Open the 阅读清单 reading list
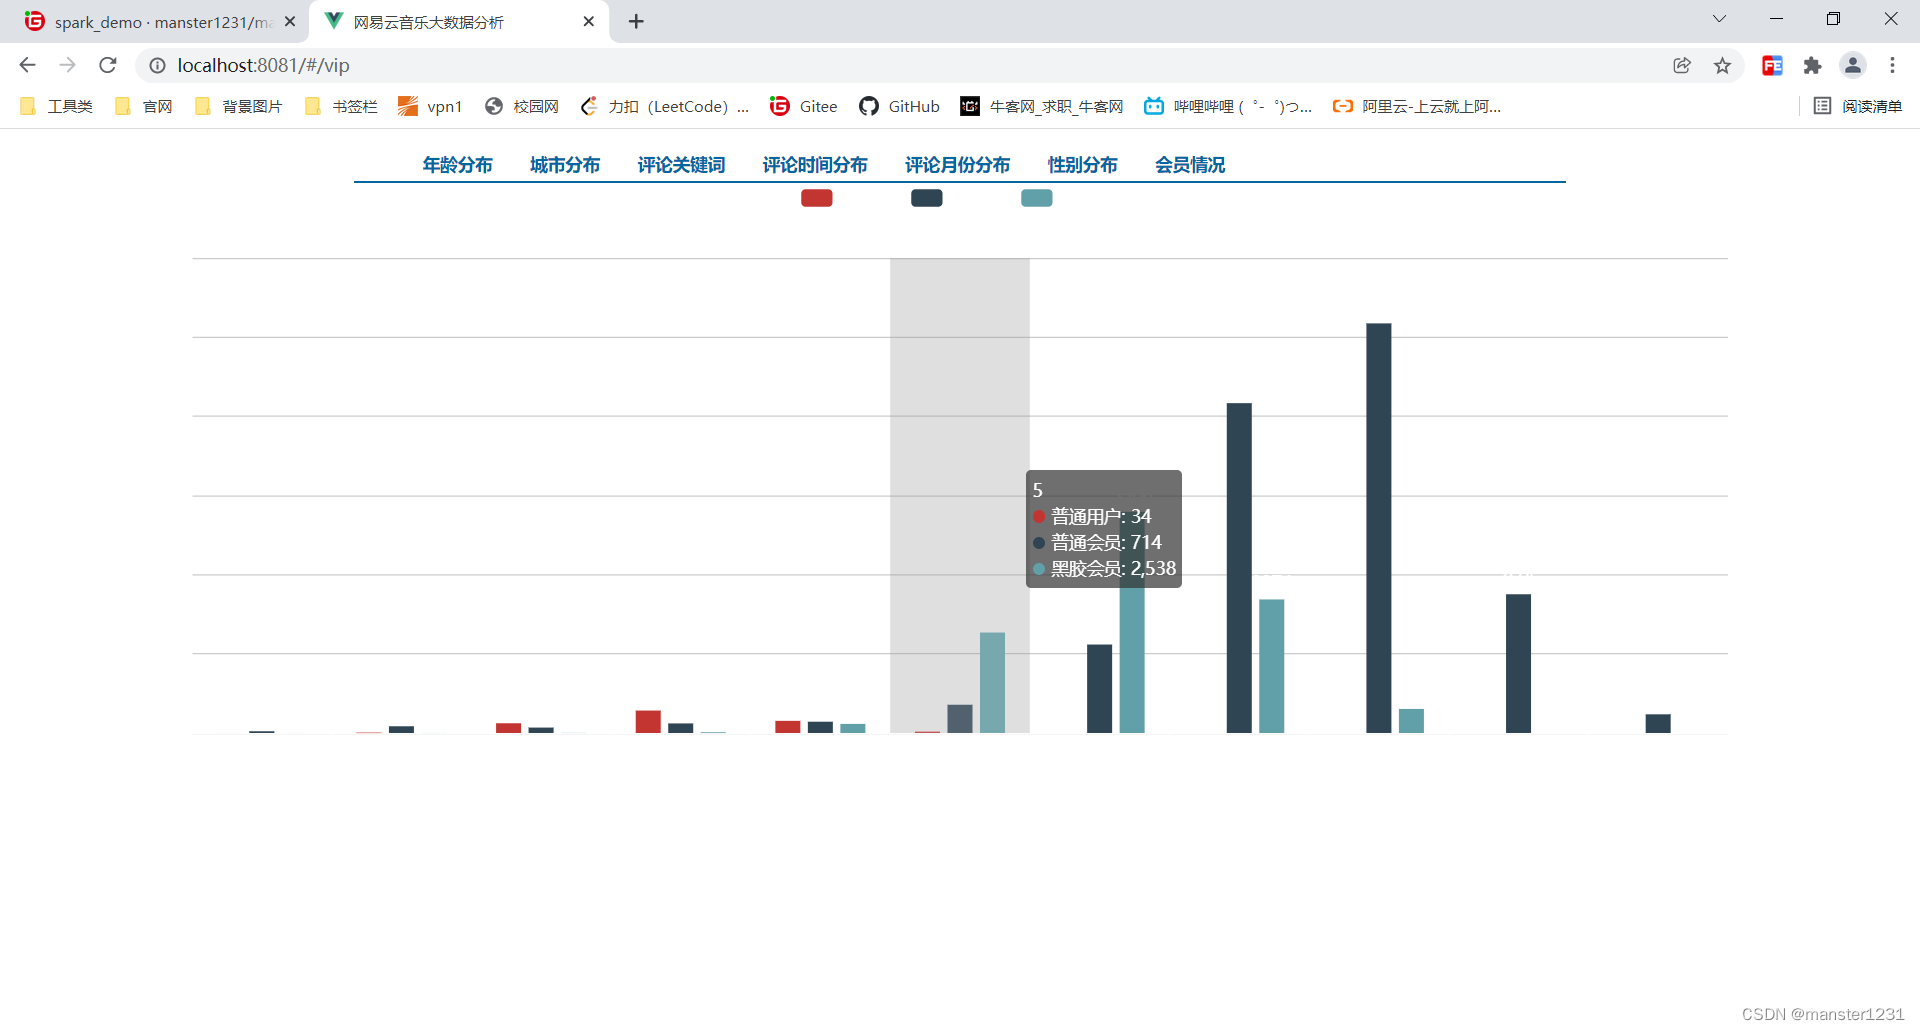This screenshot has height=1030, width=1920. pyautogui.click(x=1858, y=106)
